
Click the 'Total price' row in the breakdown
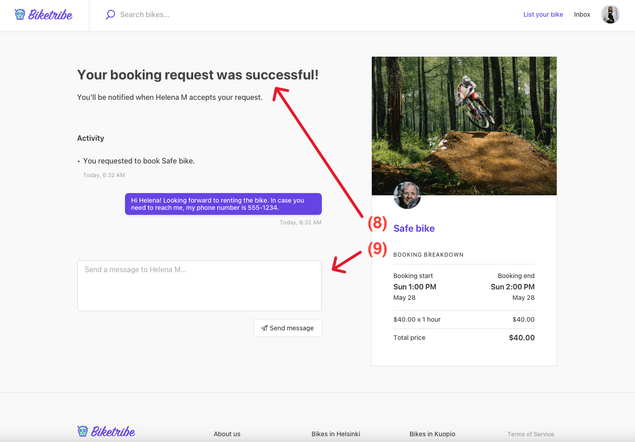tap(464, 338)
